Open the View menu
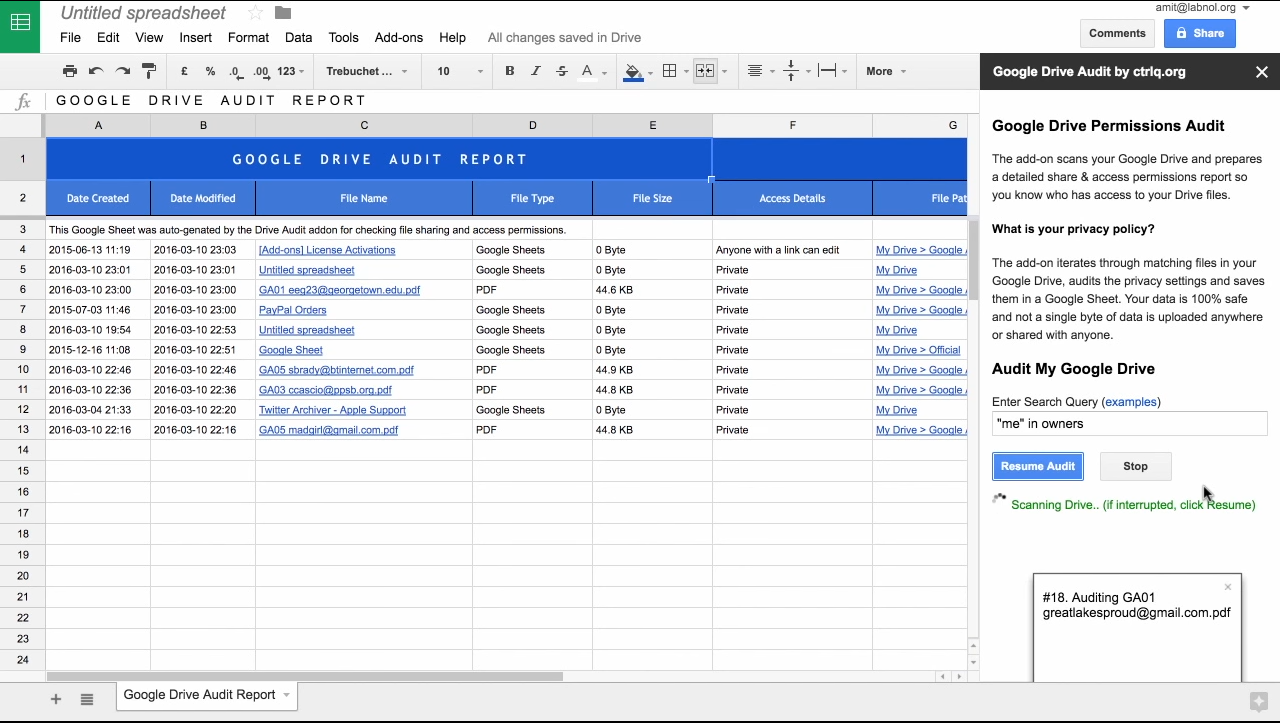 tap(149, 37)
